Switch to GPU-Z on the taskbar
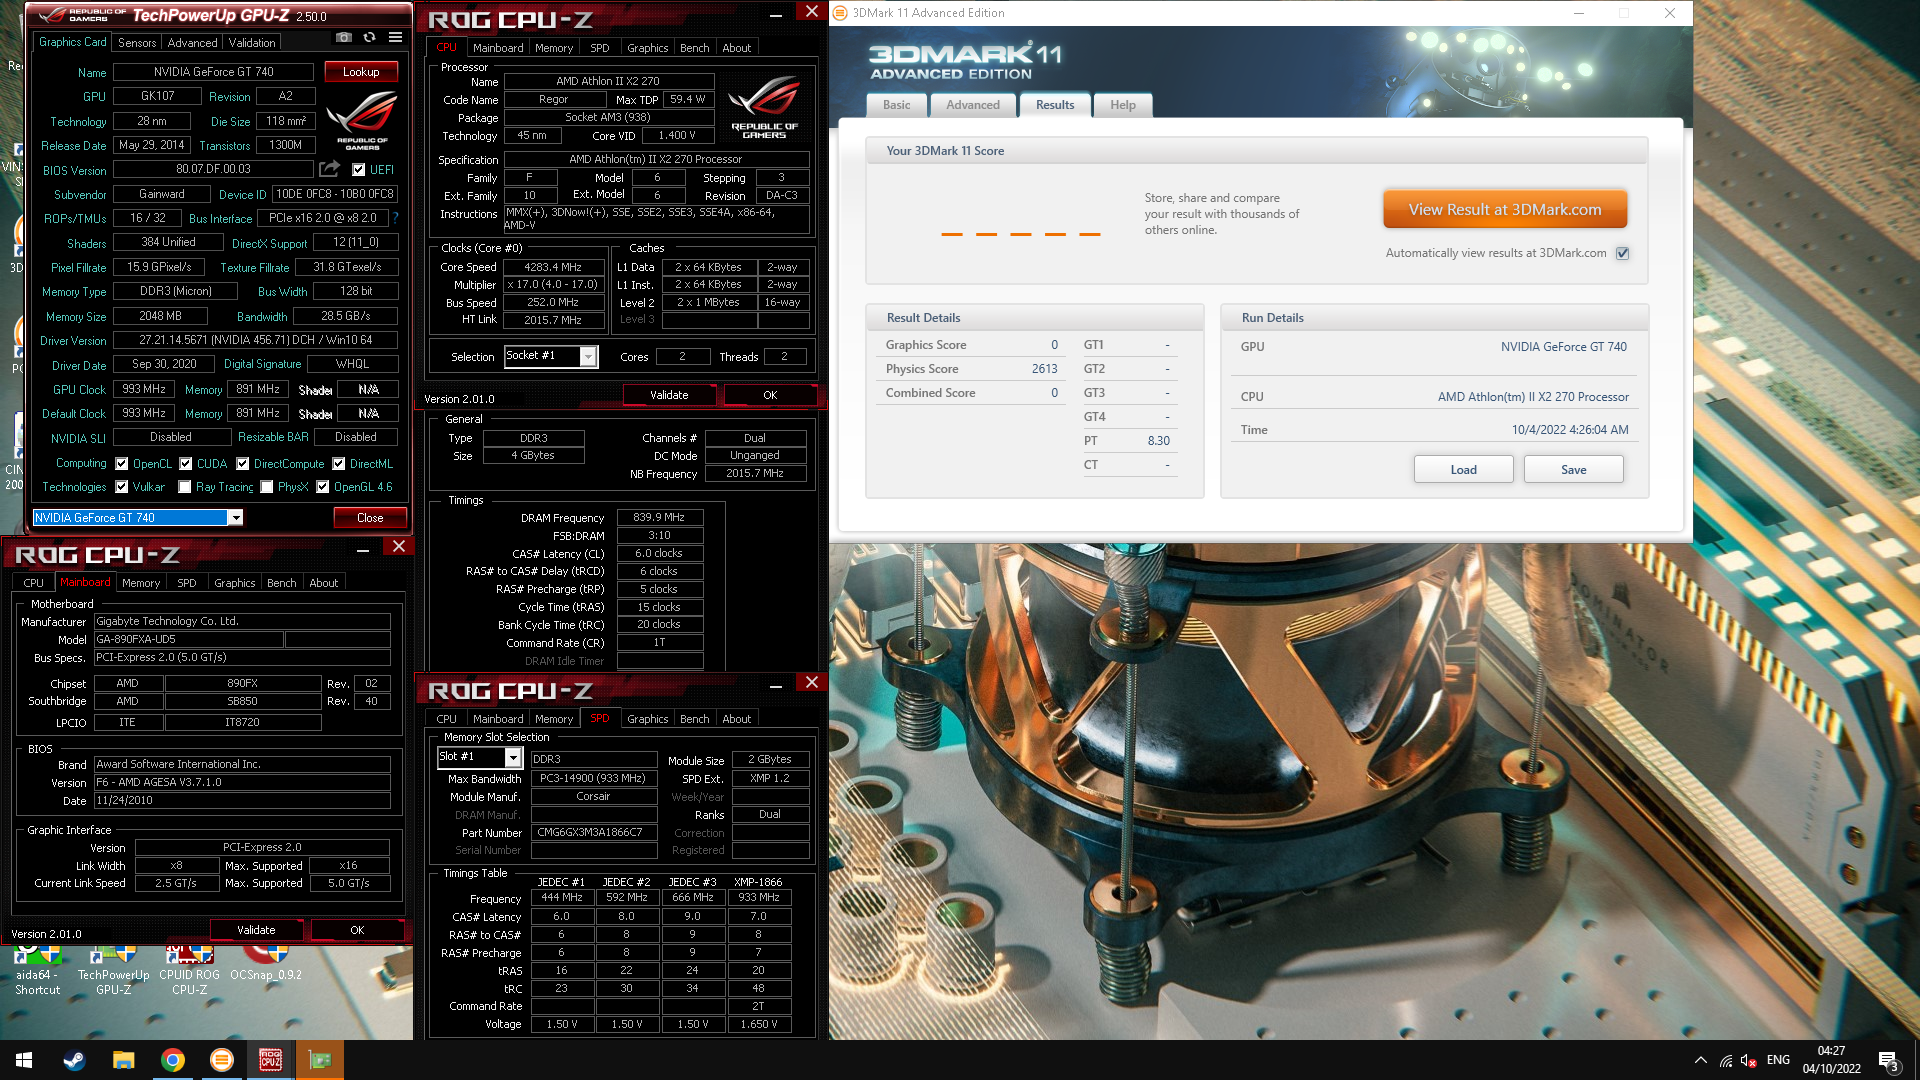 pyautogui.click(x=319, y=1060)
